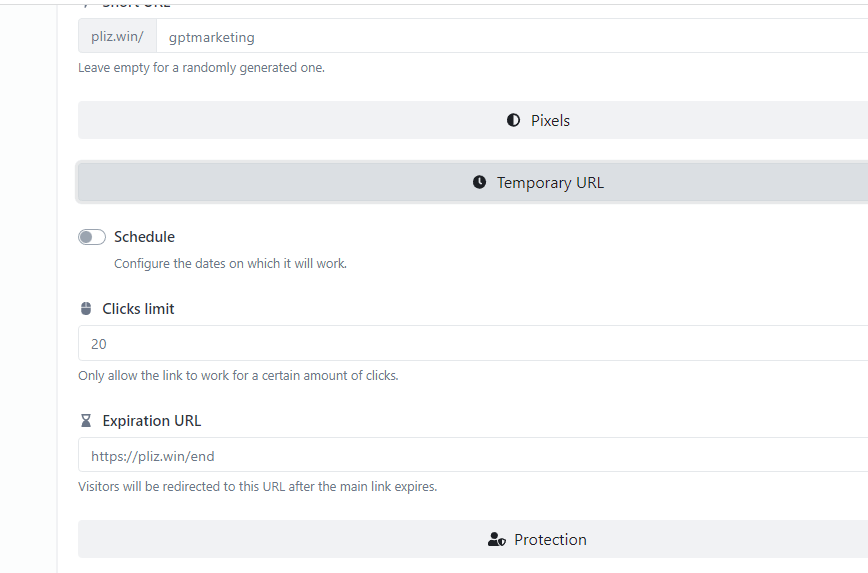
Task: Click the clock icon beside Temporary URL
Action: (x=479, y=182)
